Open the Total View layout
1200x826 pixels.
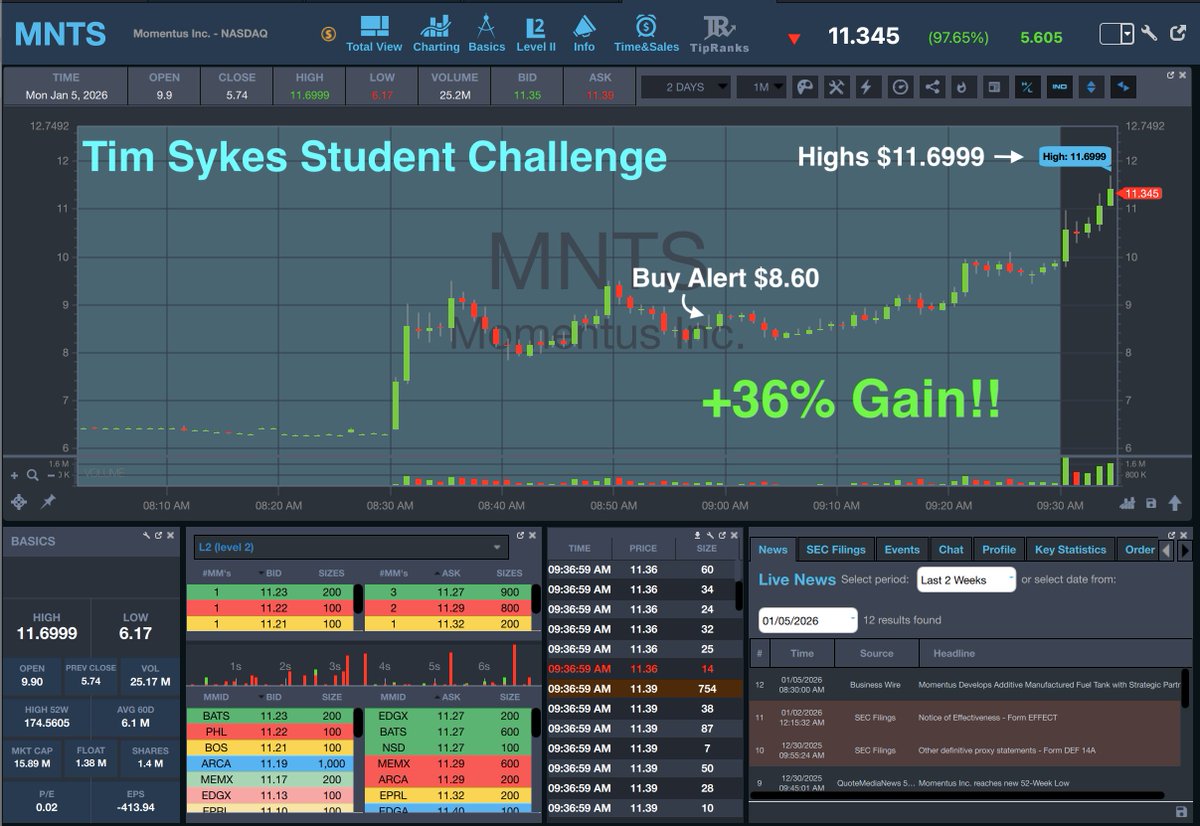(374, 33)
